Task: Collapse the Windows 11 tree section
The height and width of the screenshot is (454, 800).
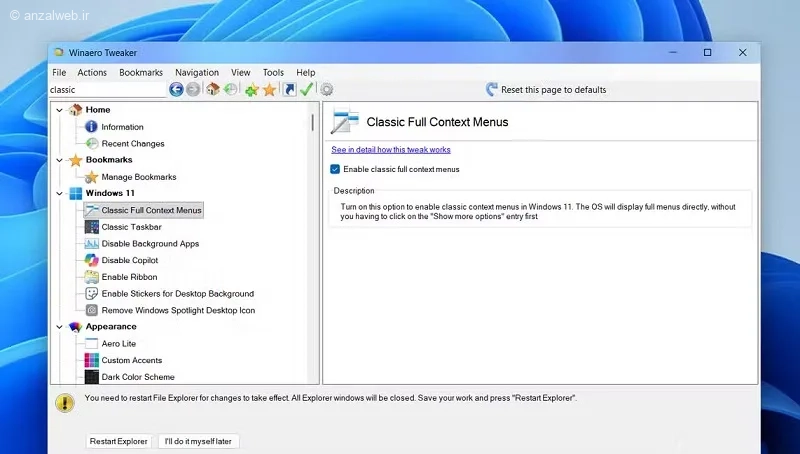Action: point(60,193)
